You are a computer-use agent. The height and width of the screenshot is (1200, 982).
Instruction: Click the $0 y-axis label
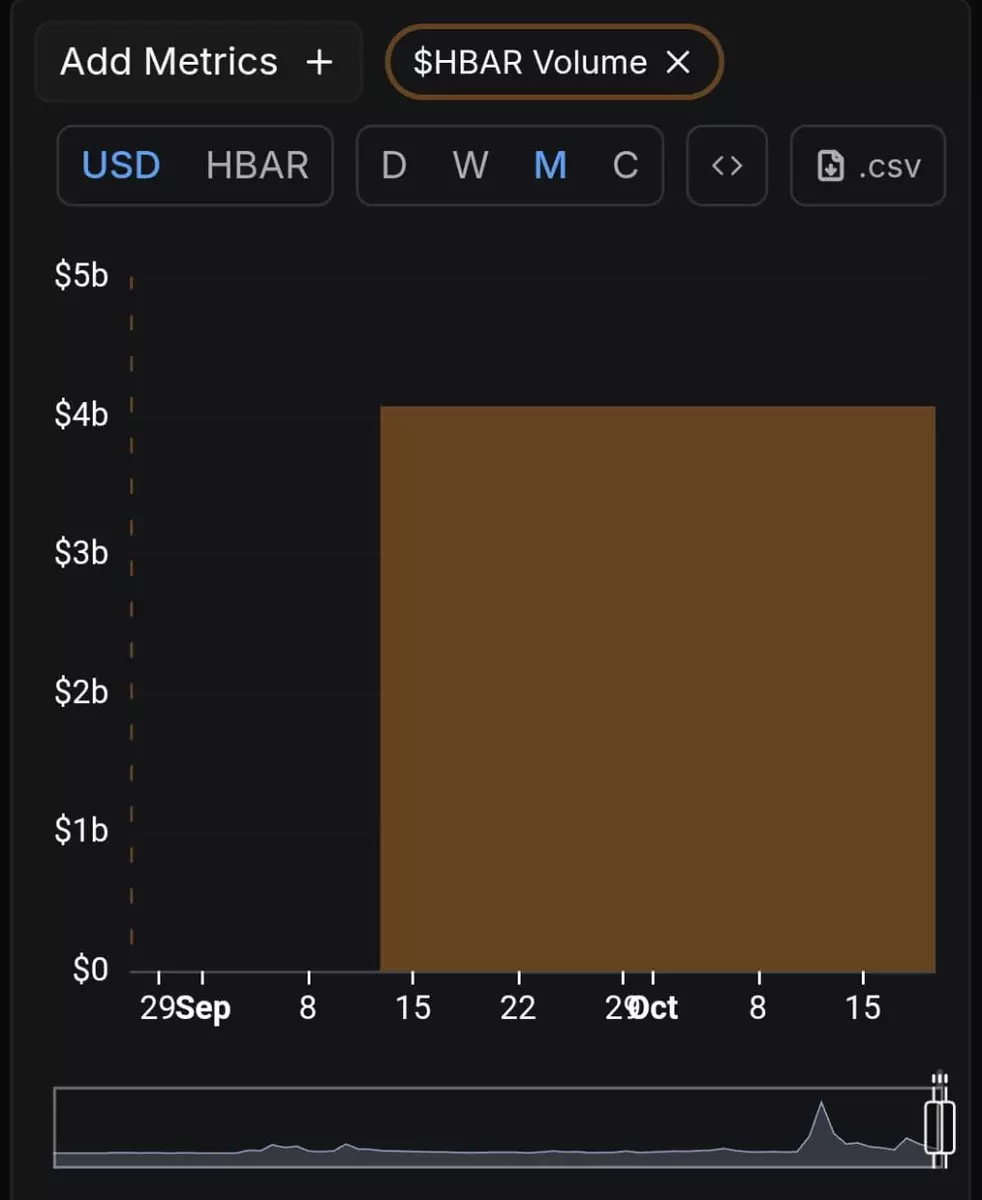pos(88,969)
